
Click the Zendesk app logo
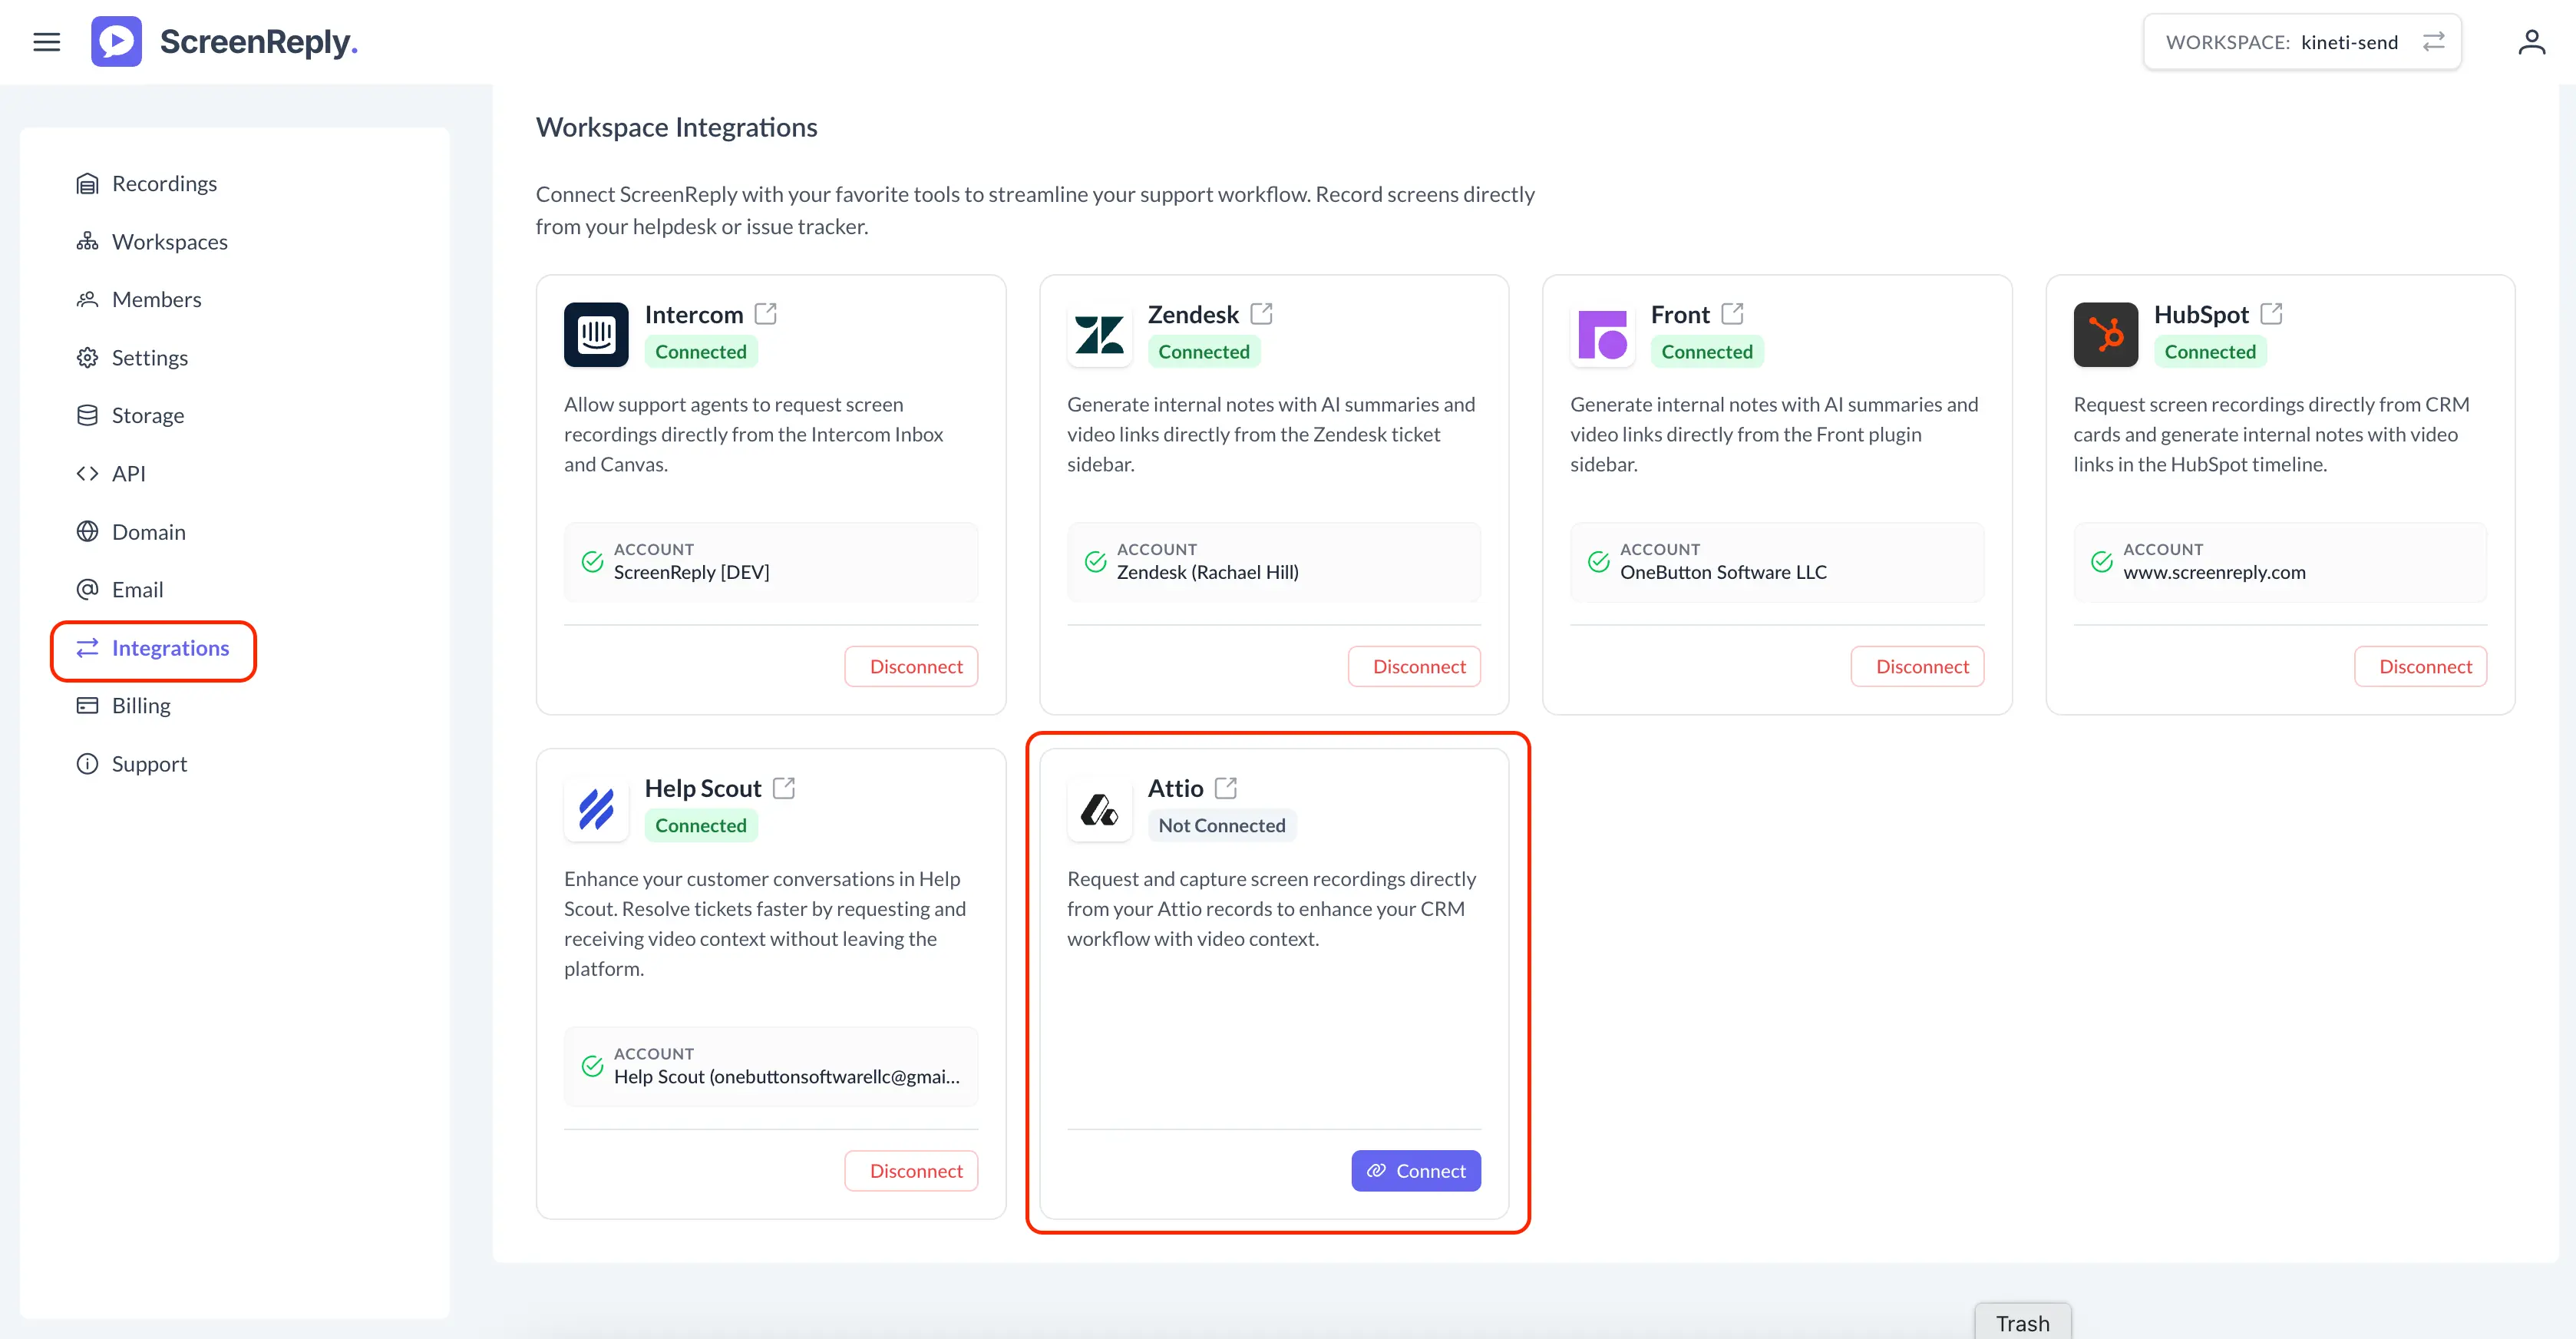pos(1099,334)
